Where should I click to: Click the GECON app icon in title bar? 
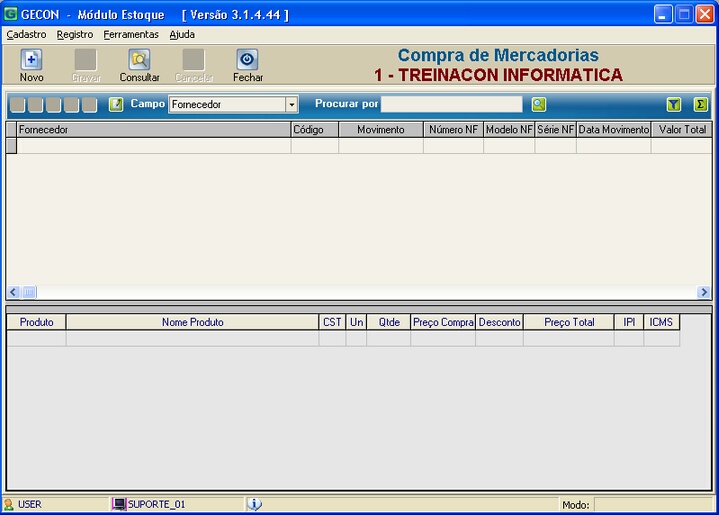[11, 14]
